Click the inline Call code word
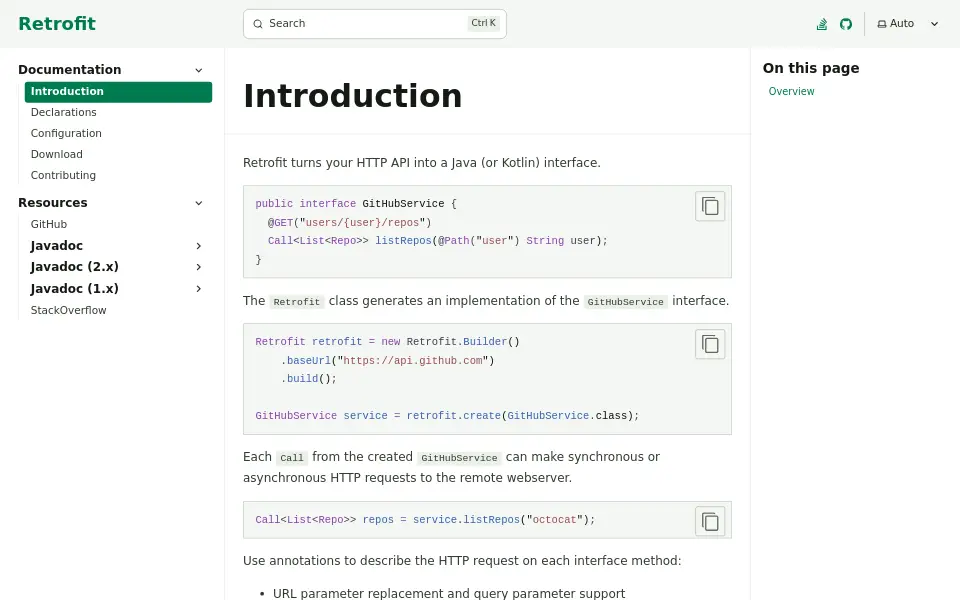Screen dimensions: 960x600 coord(291,458)
